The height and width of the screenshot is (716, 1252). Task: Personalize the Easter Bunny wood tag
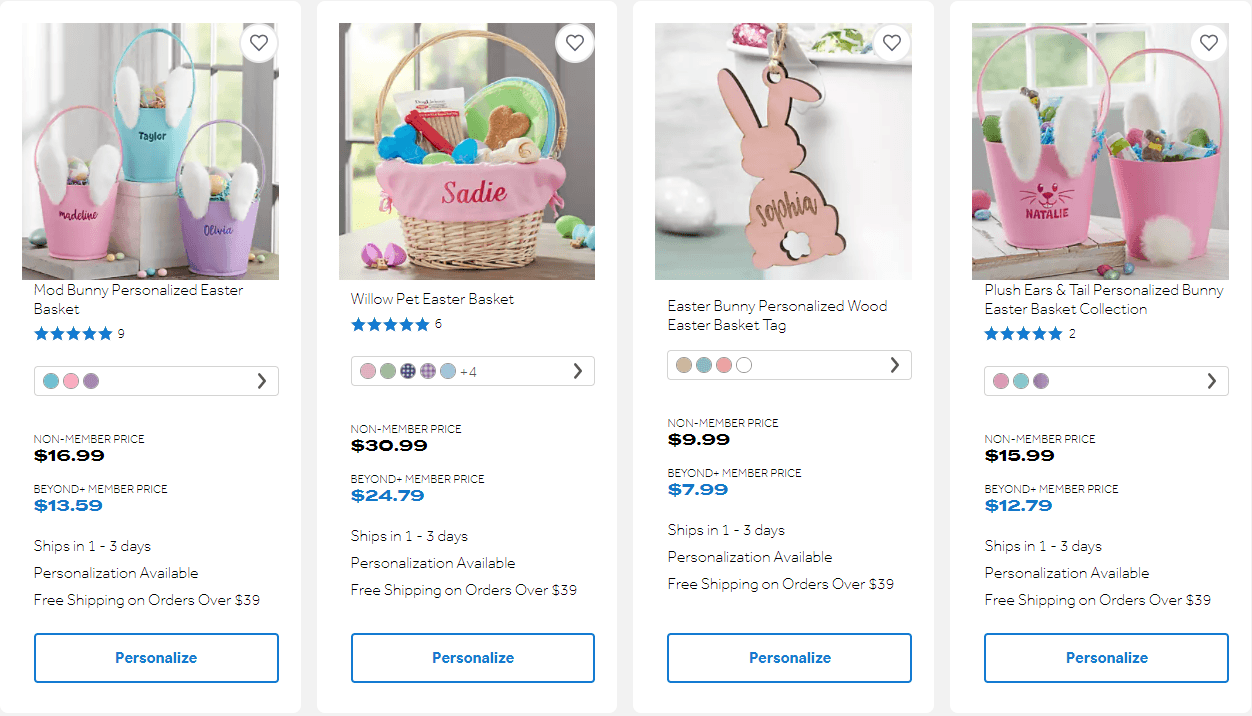click(x=789, y=657)
